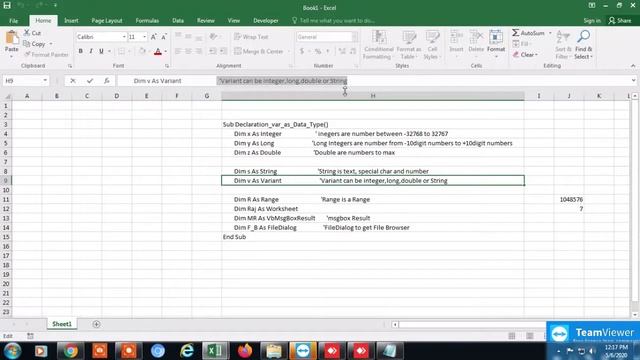This screenshot has width=640, height=360.
Task: Open the font color dropdown arrow
Action: 166,51
